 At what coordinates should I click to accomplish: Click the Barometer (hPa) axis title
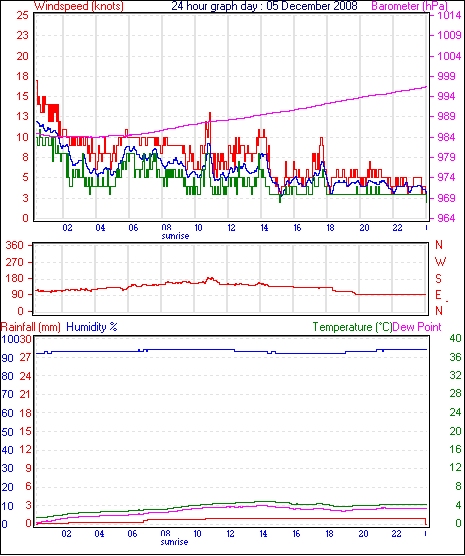click(410, 6)
